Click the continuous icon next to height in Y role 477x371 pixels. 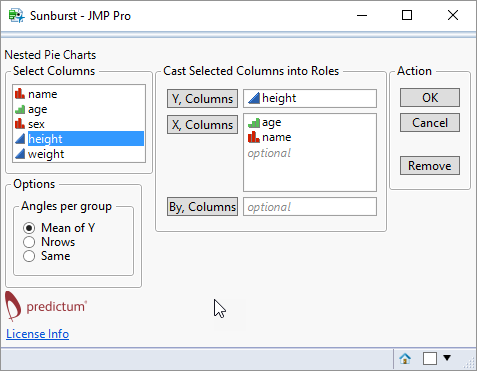tap(254, 98)
